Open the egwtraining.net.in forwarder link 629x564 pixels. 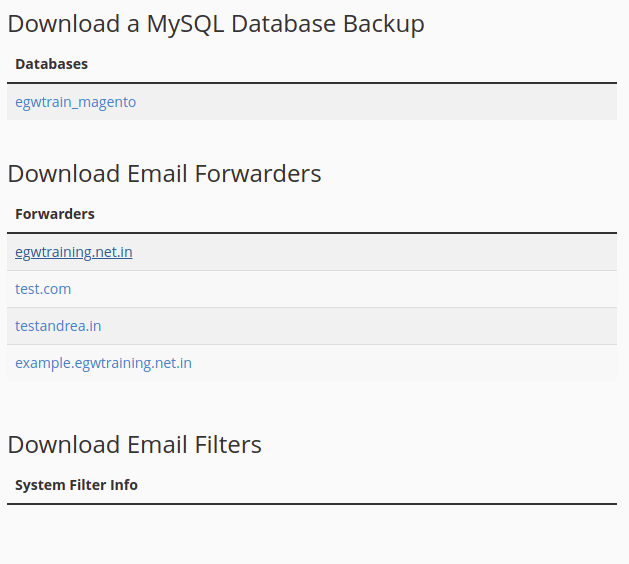click(x=73, y=252)
